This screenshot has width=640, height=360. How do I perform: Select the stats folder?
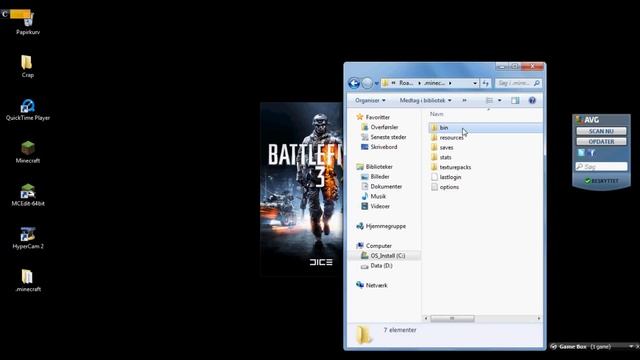[441, 157]
